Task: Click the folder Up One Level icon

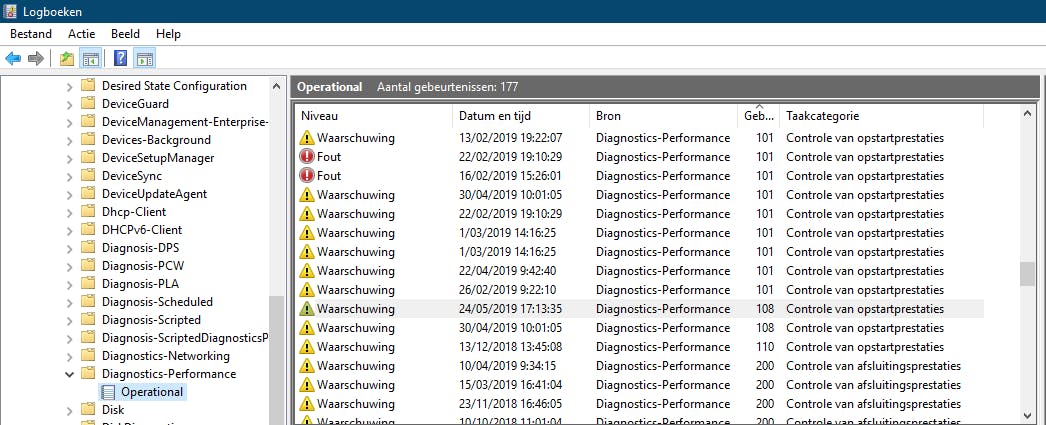Action: (67, 58)
